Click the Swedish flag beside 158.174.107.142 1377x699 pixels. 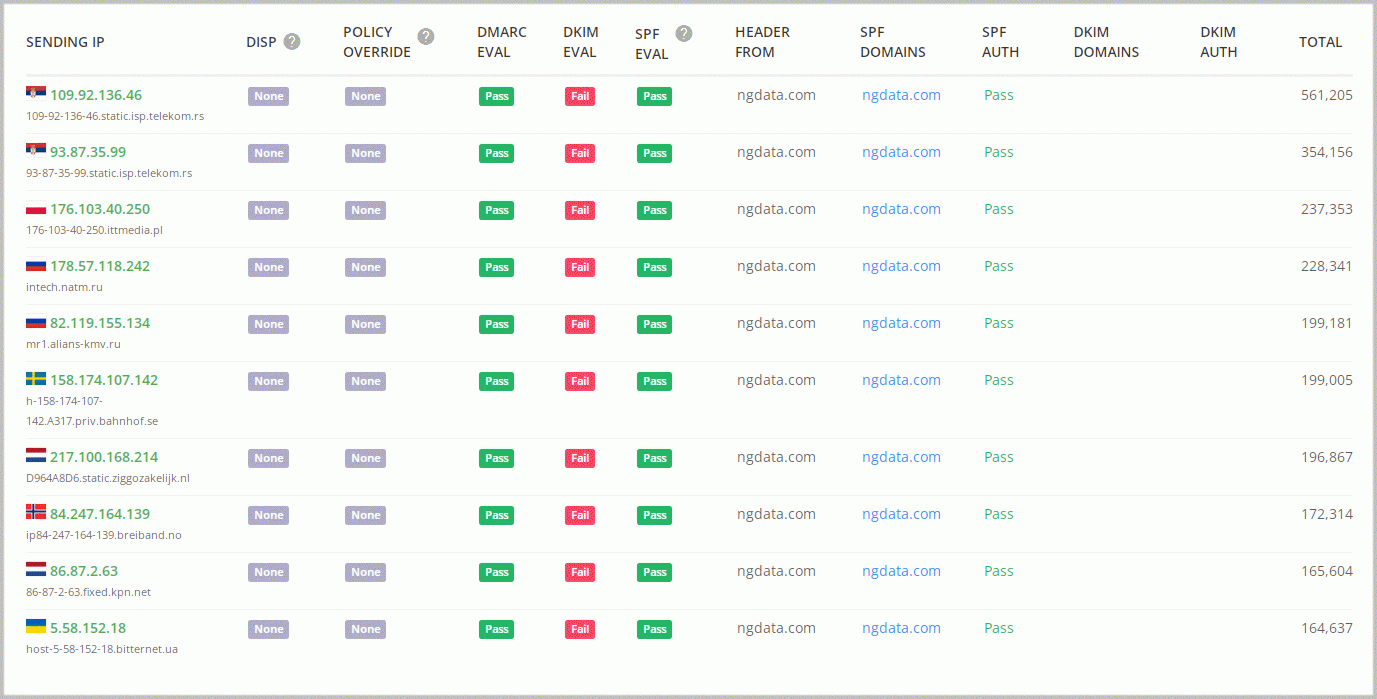coord(36,379)
